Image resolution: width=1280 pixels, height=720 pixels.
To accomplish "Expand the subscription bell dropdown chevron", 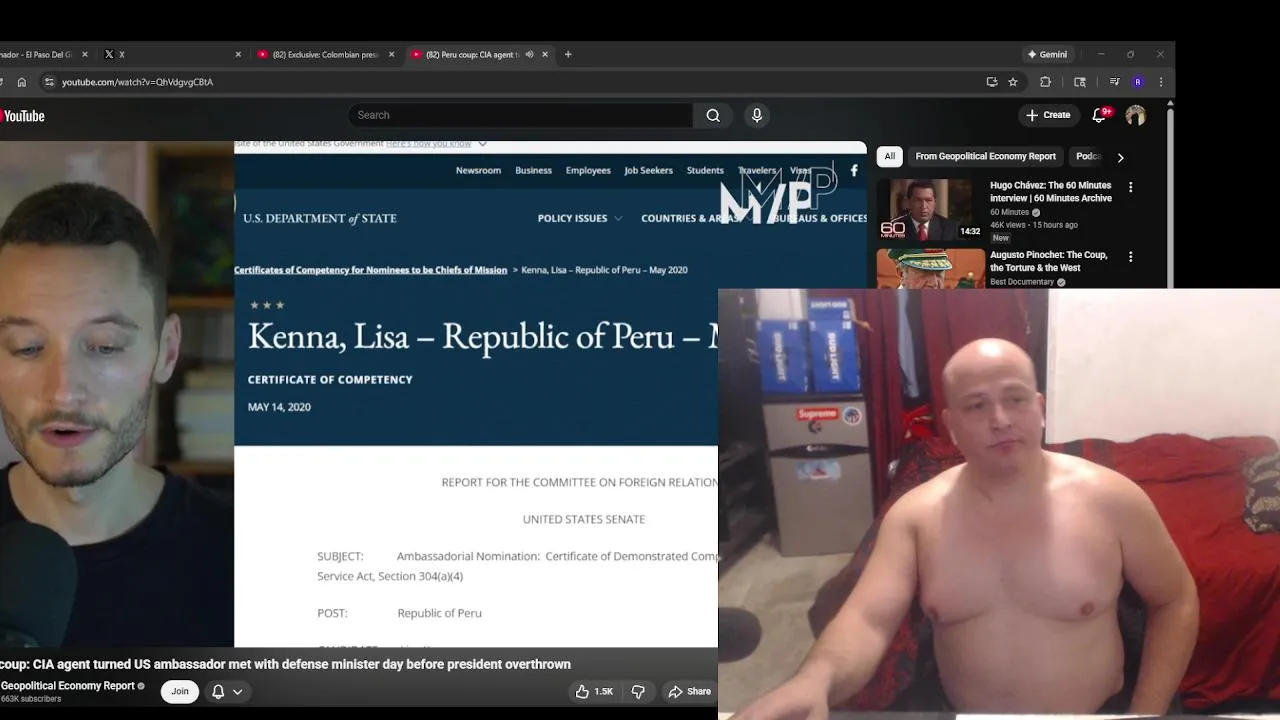I will coord(238,691).
